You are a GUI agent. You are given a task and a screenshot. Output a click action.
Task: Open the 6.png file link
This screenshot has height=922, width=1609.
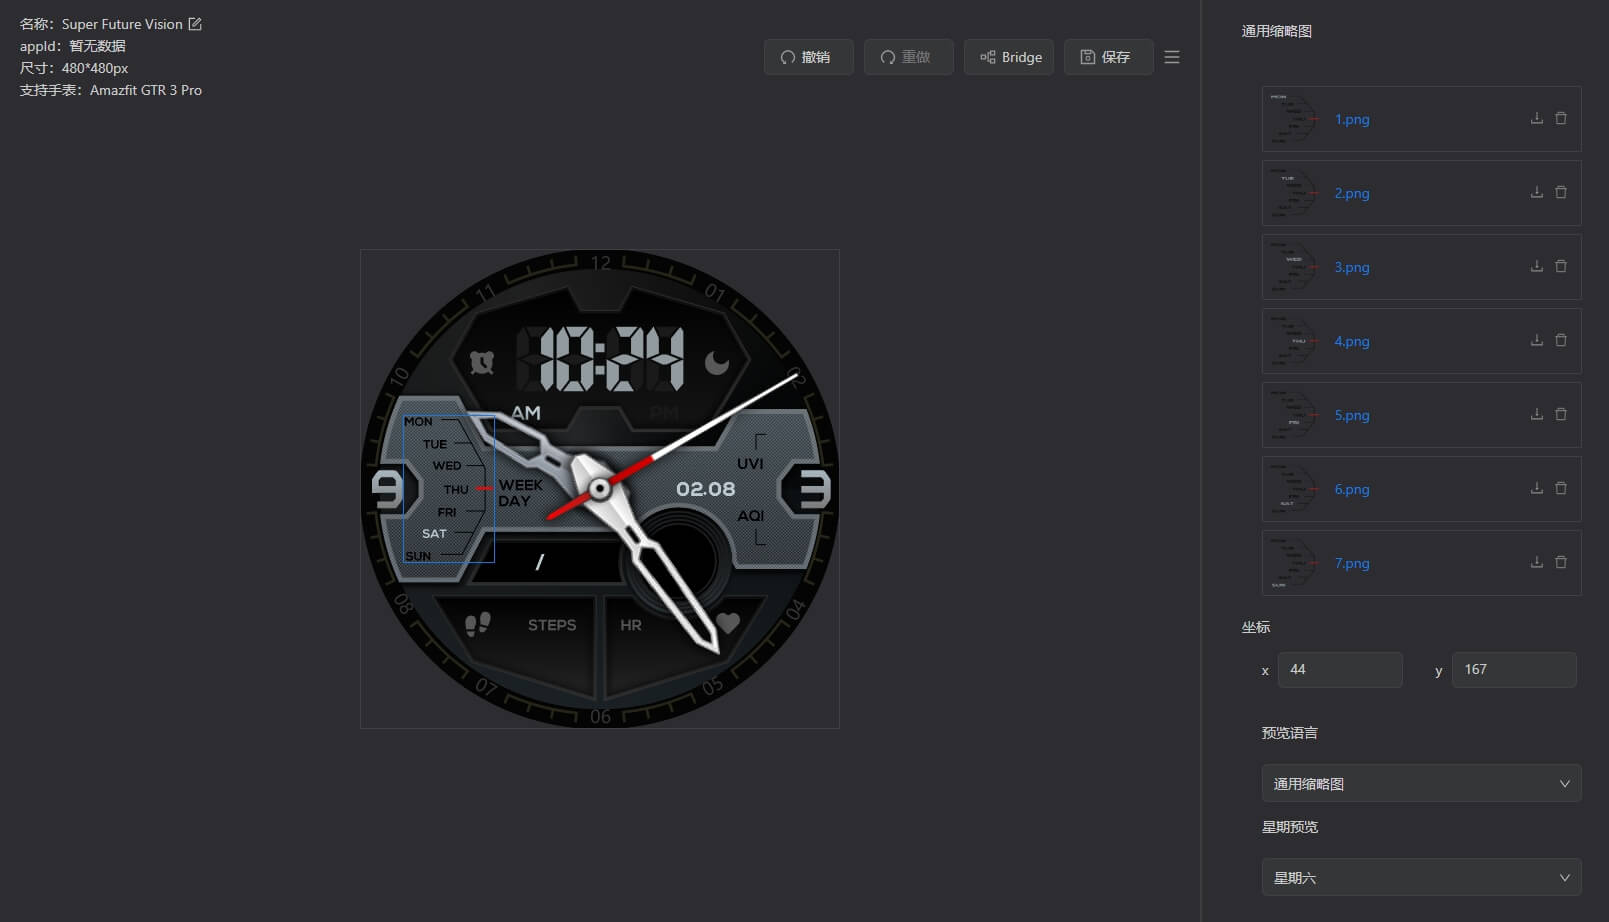1351,489
